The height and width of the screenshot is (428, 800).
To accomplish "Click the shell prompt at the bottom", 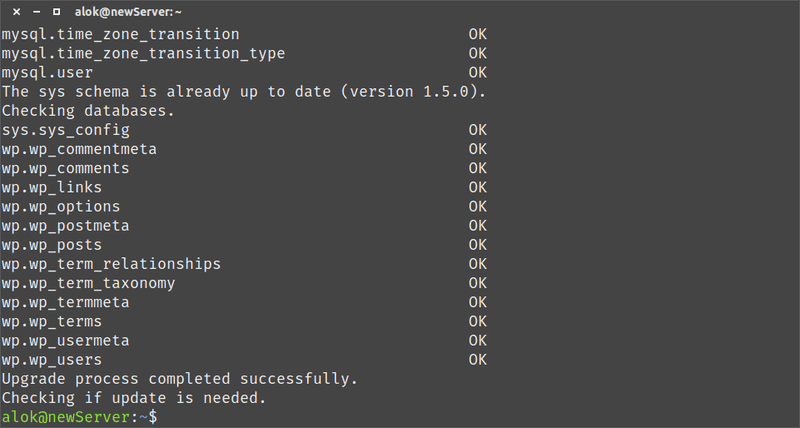I will (79, 417).
